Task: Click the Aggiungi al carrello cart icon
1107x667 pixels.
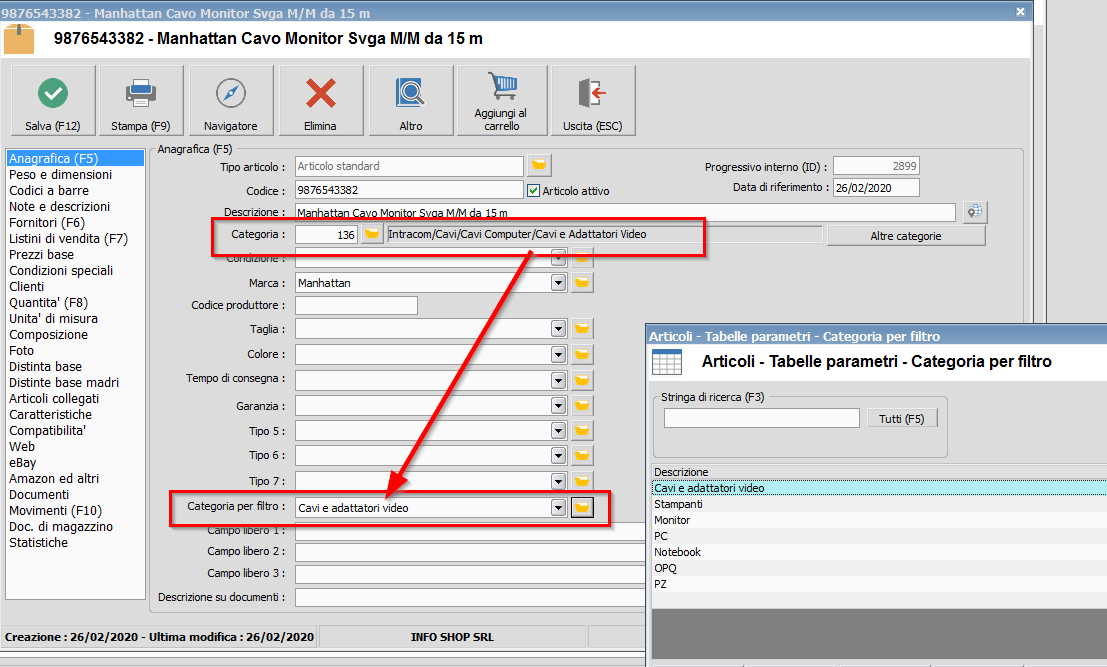Action: click(501, 87)
